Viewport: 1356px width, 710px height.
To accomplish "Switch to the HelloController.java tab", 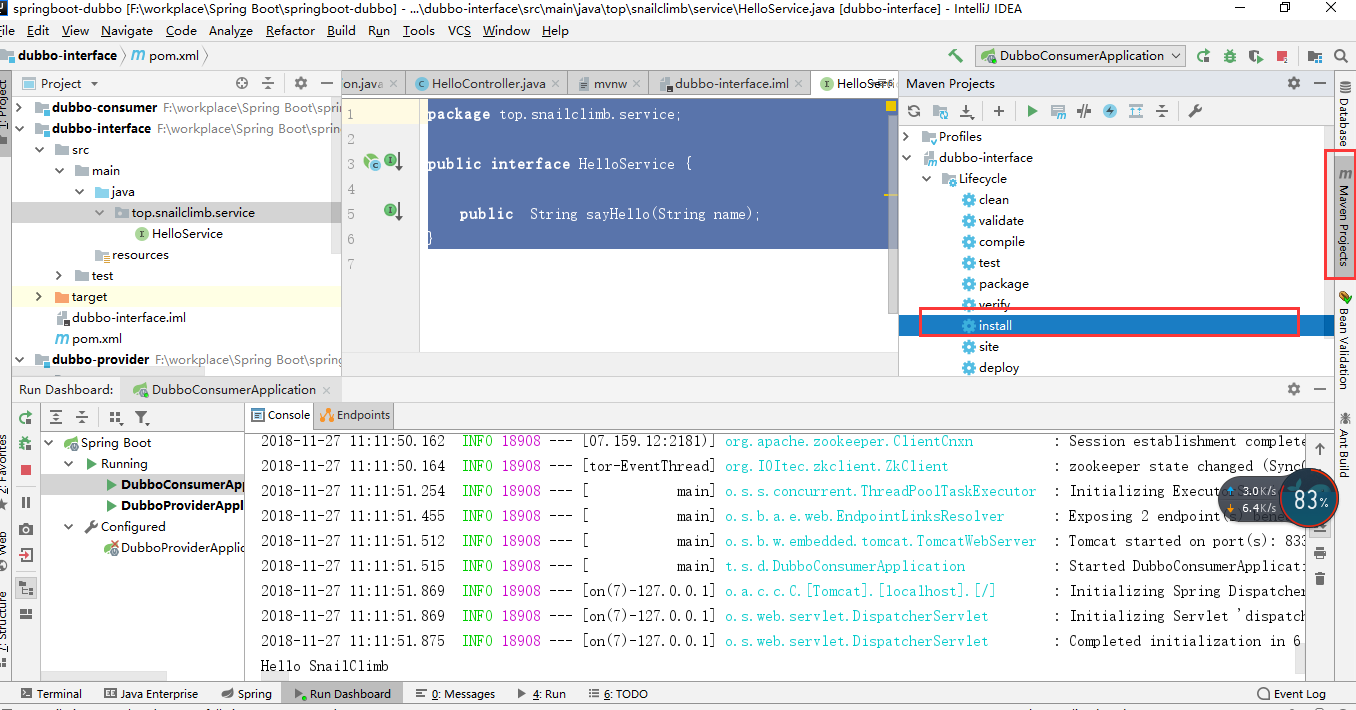I will click(488, 84).
